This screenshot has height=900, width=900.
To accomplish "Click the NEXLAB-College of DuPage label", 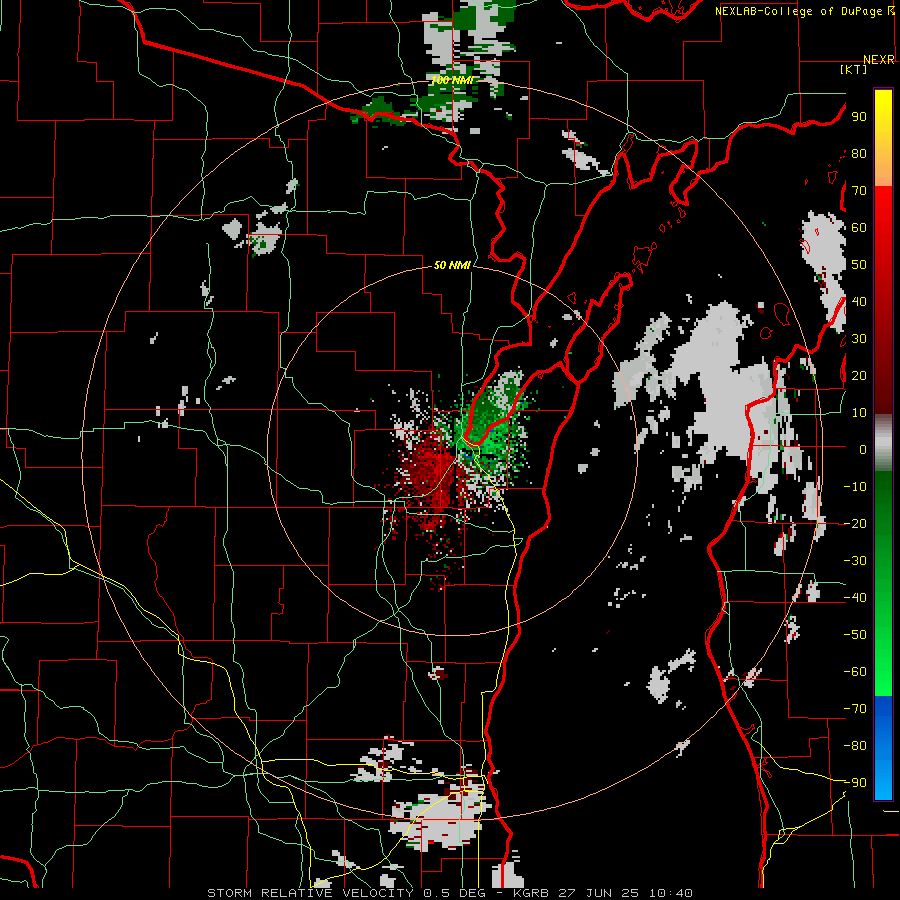I will [798, 11].
